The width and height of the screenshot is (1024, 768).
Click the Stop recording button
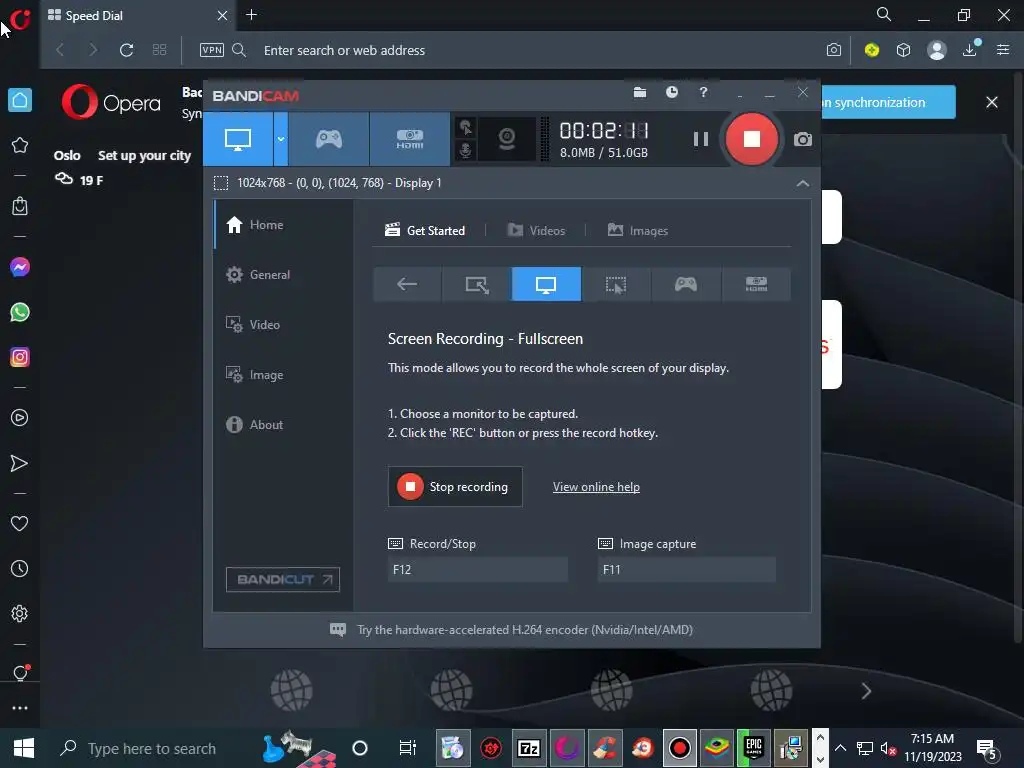(x=455, y=487)
